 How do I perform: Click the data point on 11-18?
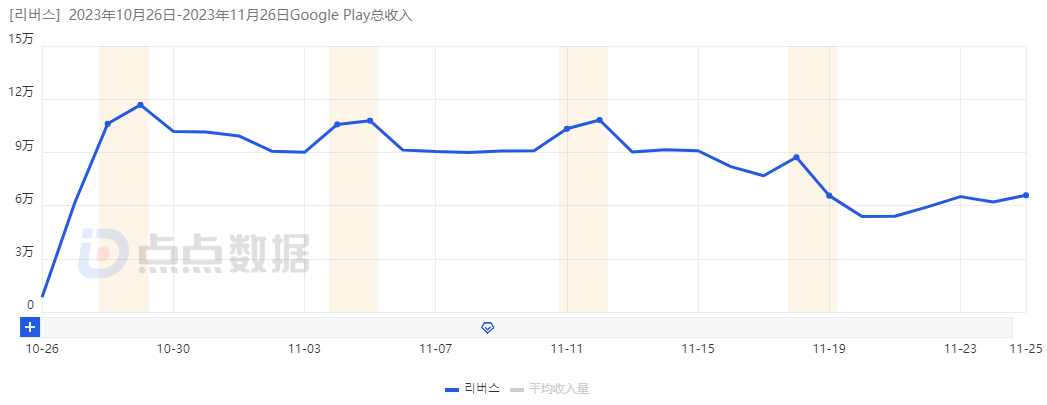point(796,157)
